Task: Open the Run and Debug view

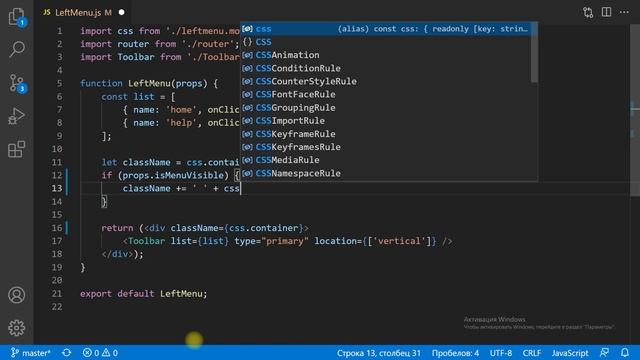Action: 17,116
